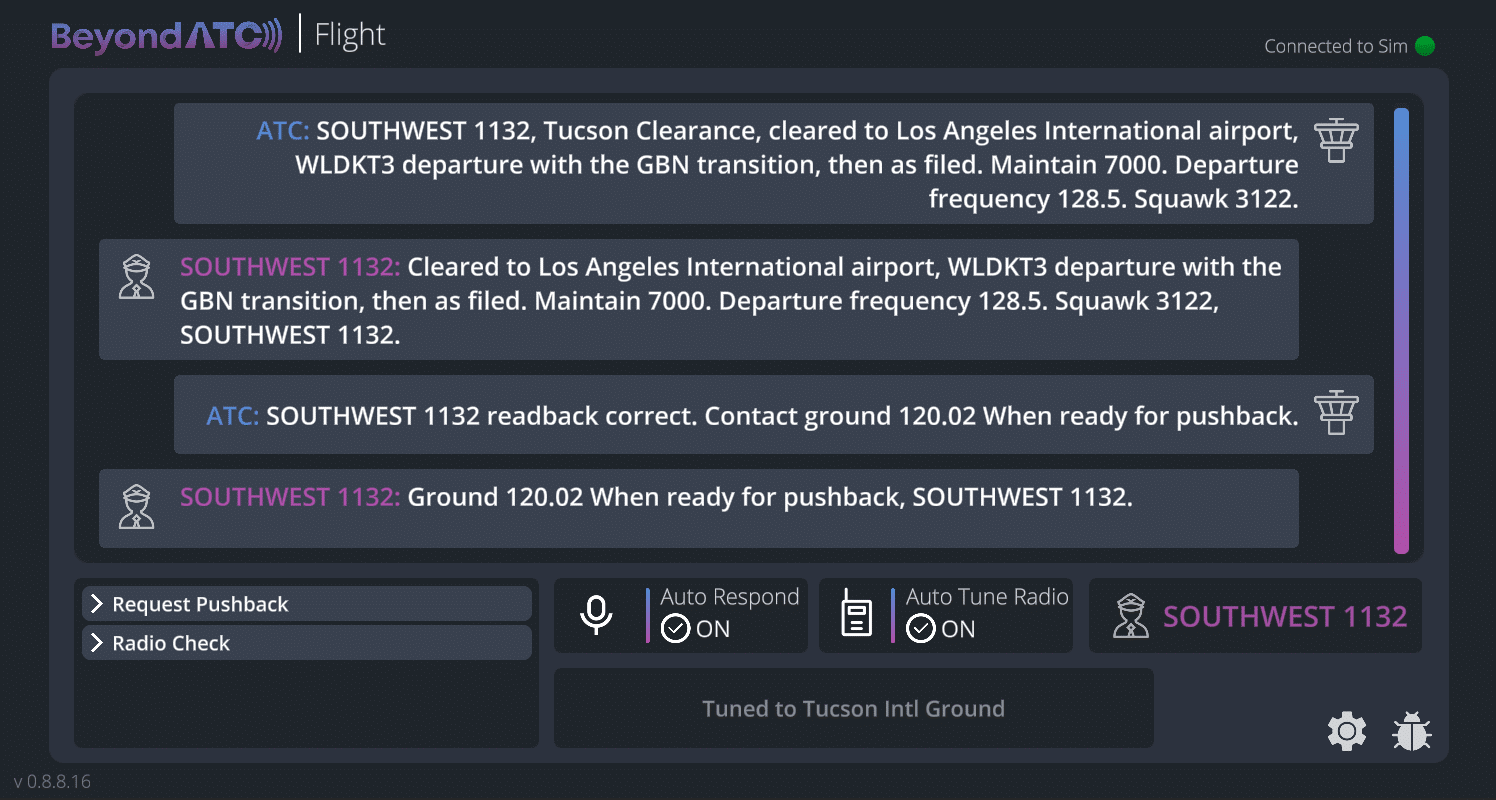The height and width of the screenshot is (800, 1496).
Task: Click the BeyondATC logo
Action: [x=167, y=37]
